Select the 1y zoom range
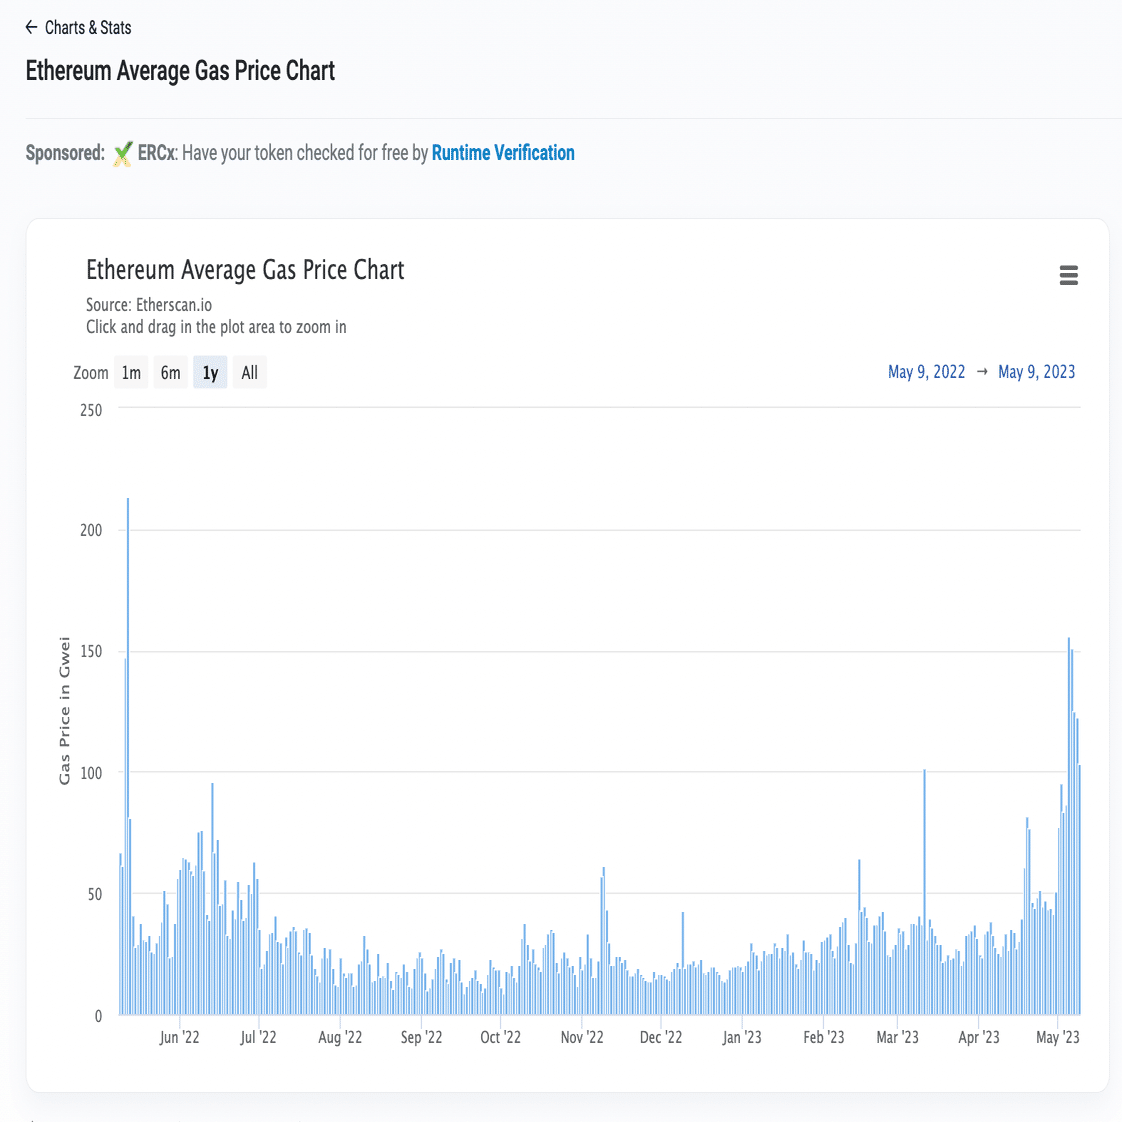Viewport: 1122px width, 1122px height. (210, 373)
